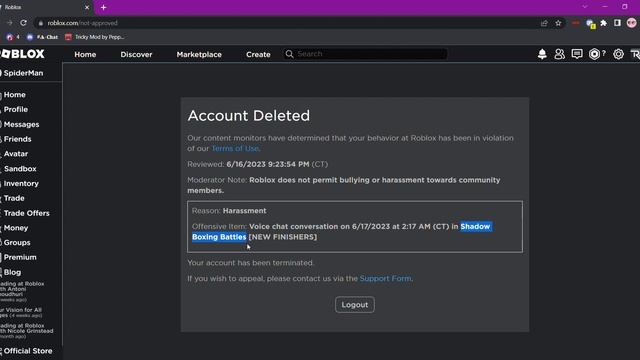Open the SpiderMan user profile in the sidebar

23,73
